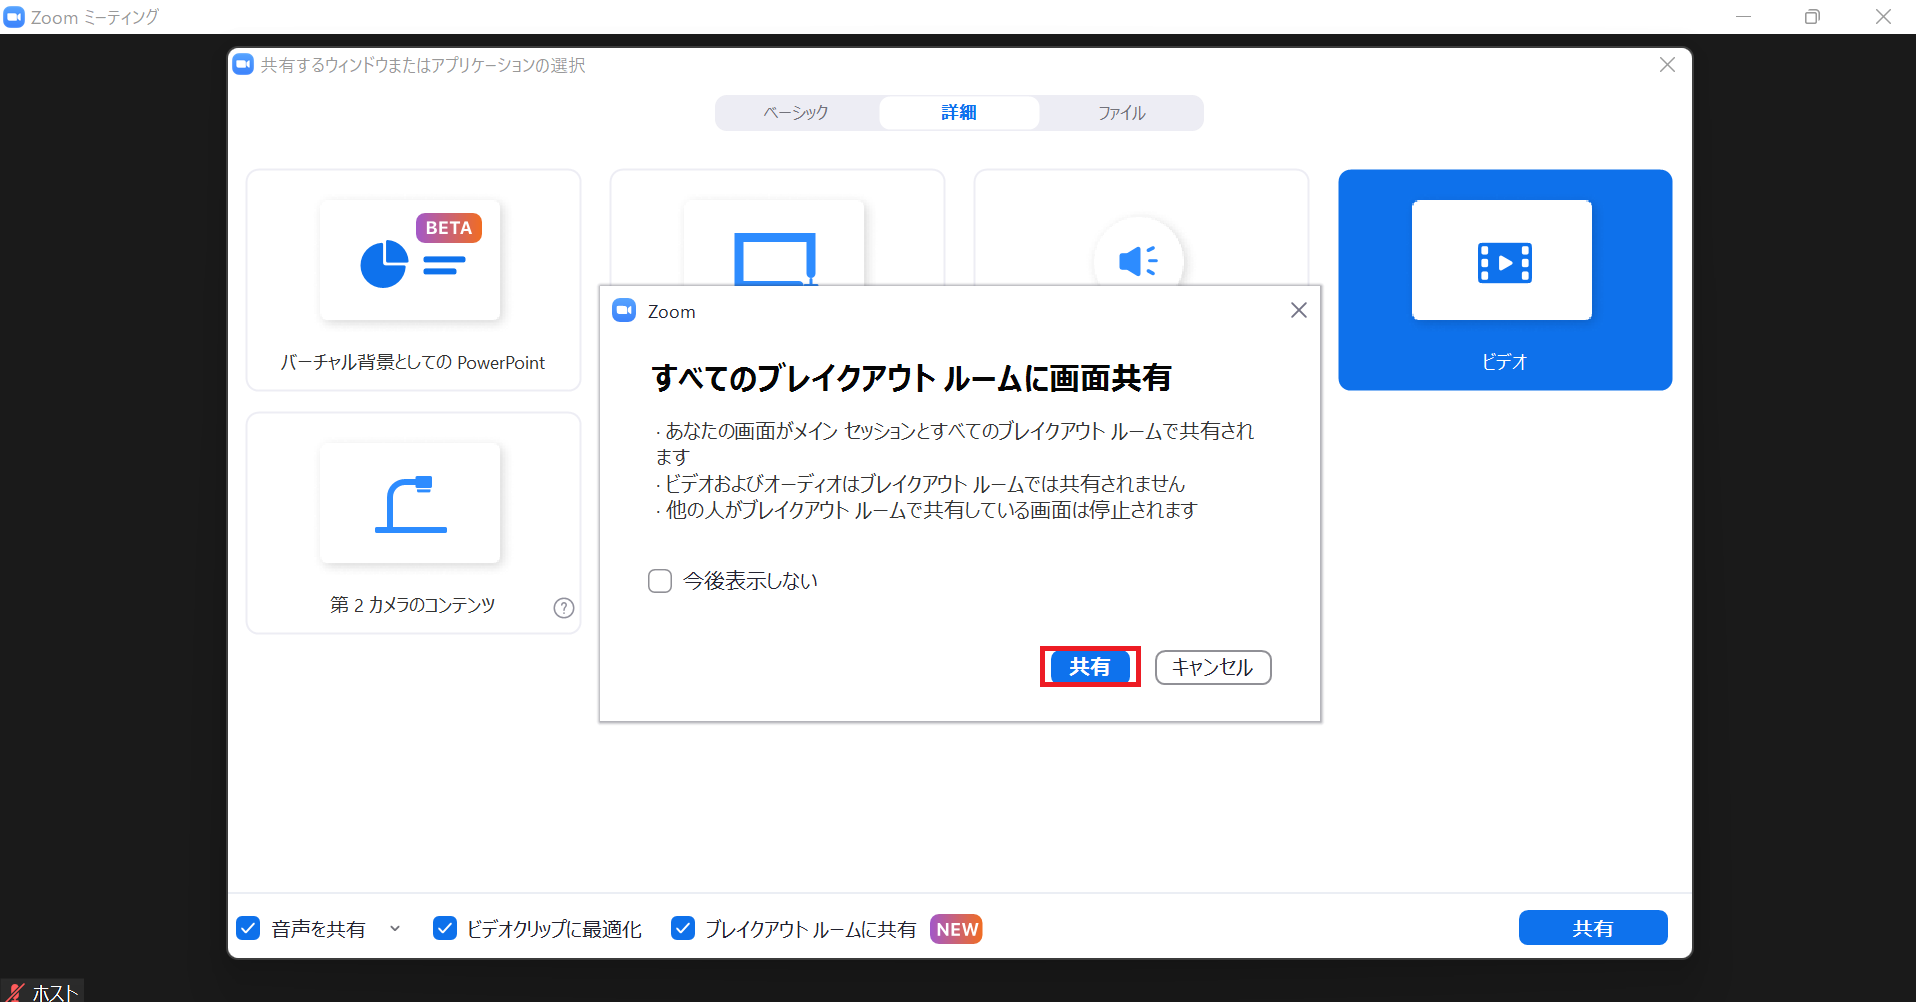
Task: Toggle the 音声を共有 checkbox
Action: 248,929
